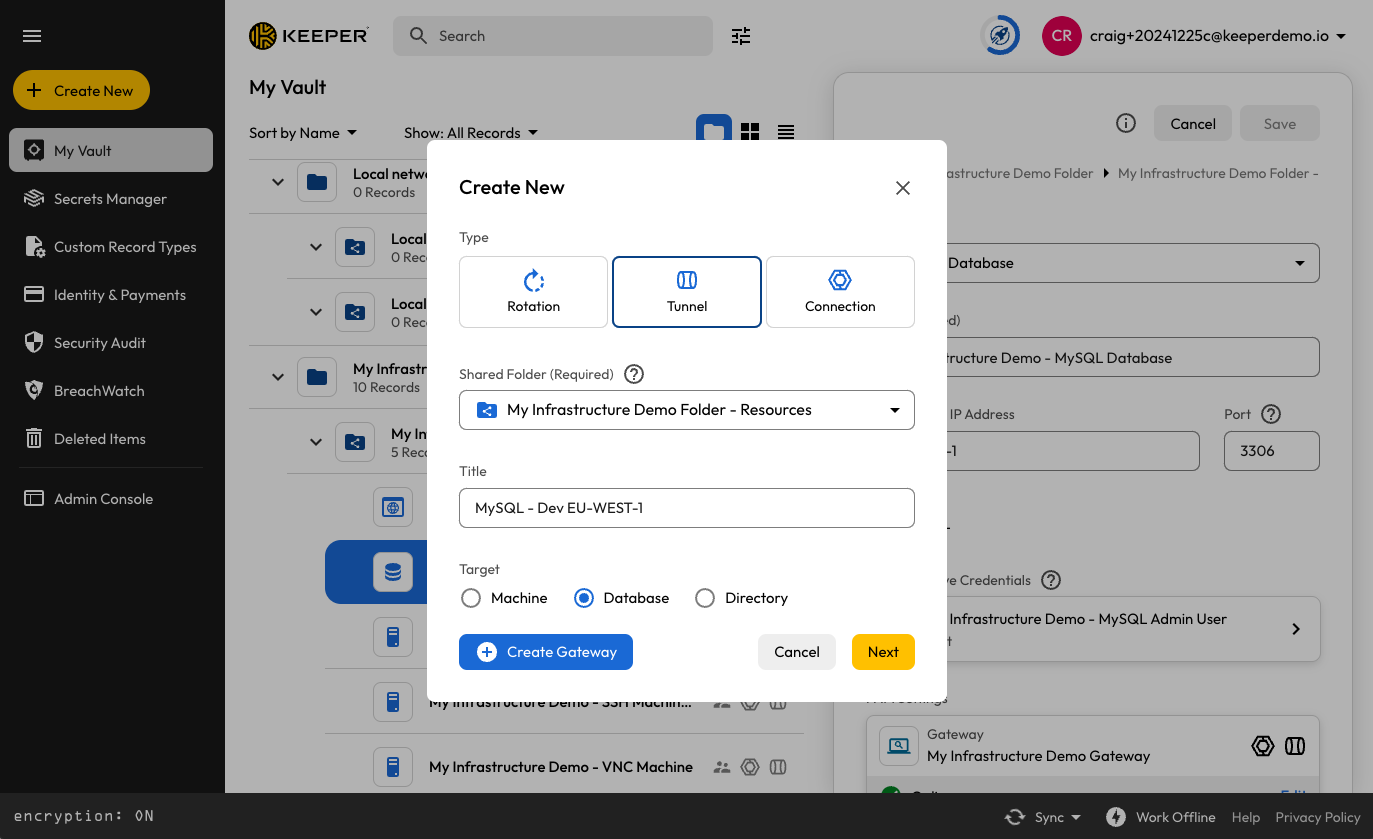Open the search filter options icon
The width and height of the screenshot is (1373, 839).
point(740,36)
